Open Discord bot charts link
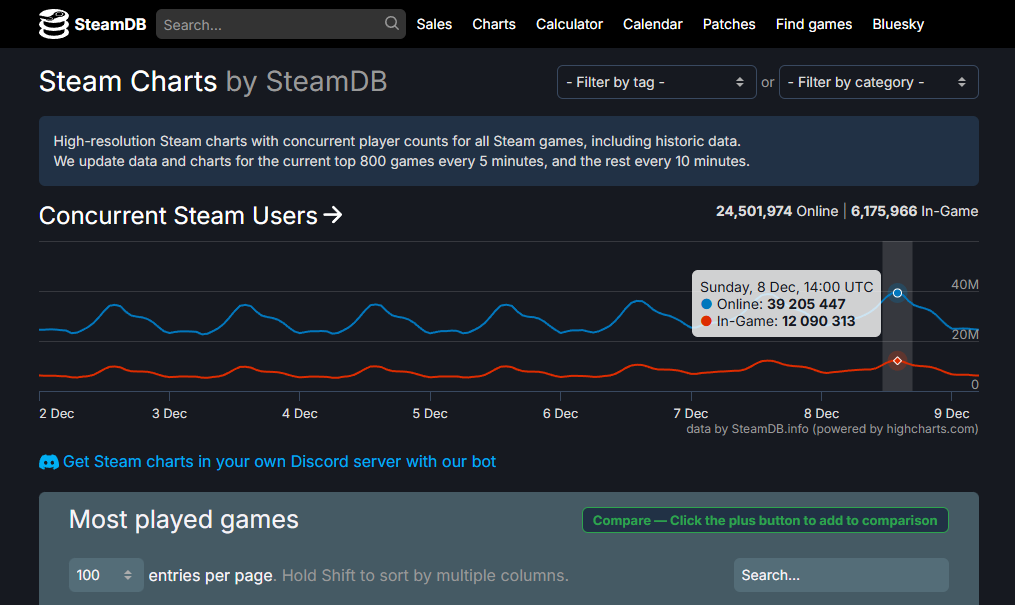This screenshot has height=605, width=1015. pos(279,461)
